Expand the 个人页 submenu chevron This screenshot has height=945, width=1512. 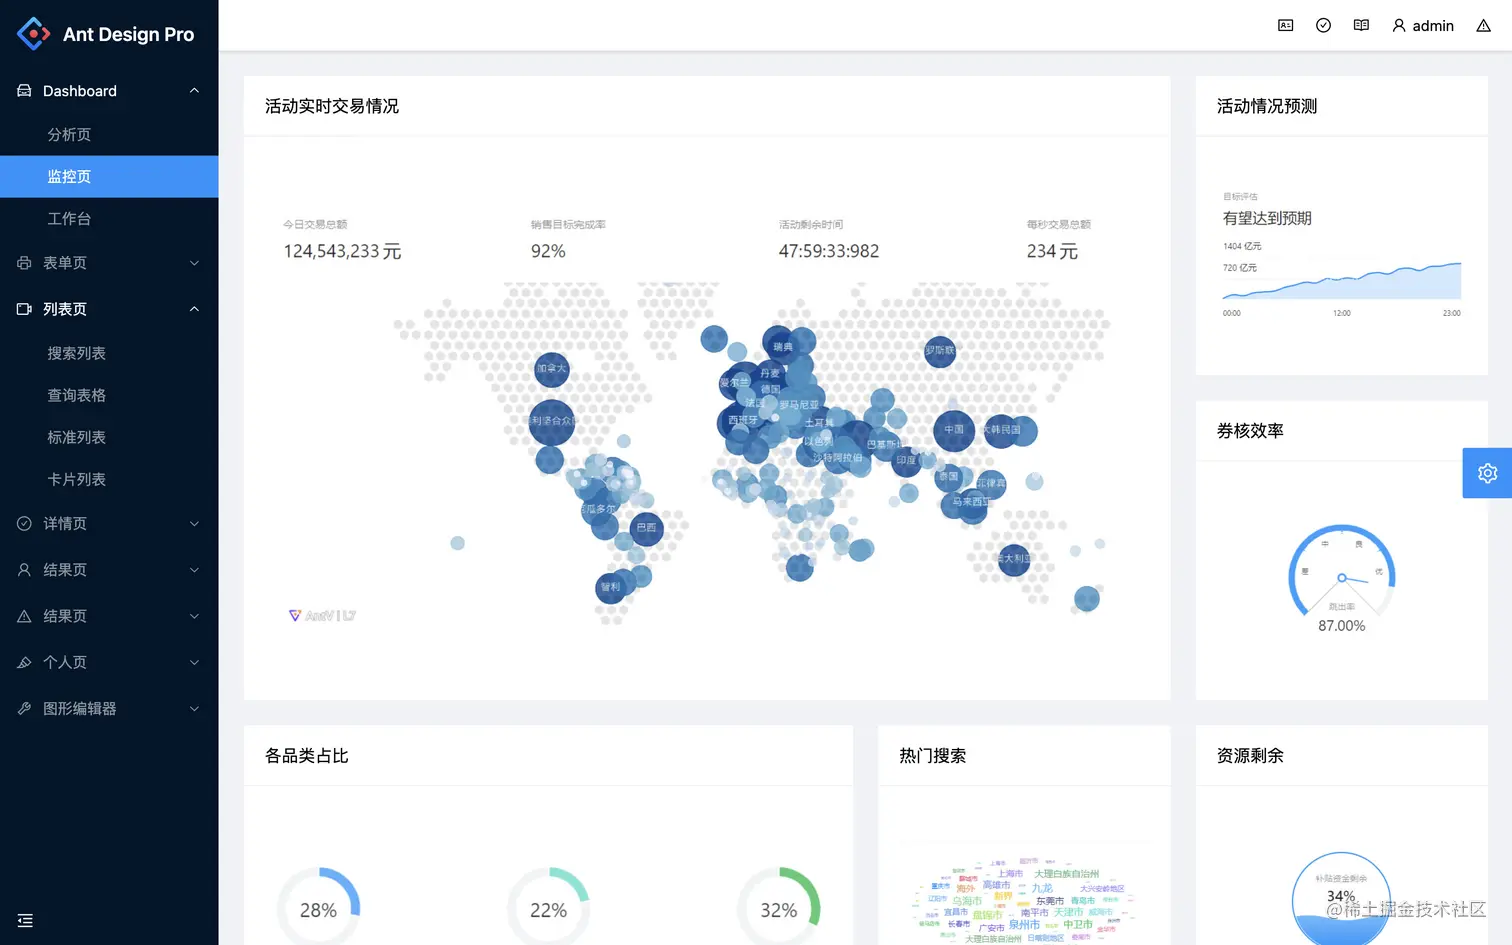click(194, 662)
